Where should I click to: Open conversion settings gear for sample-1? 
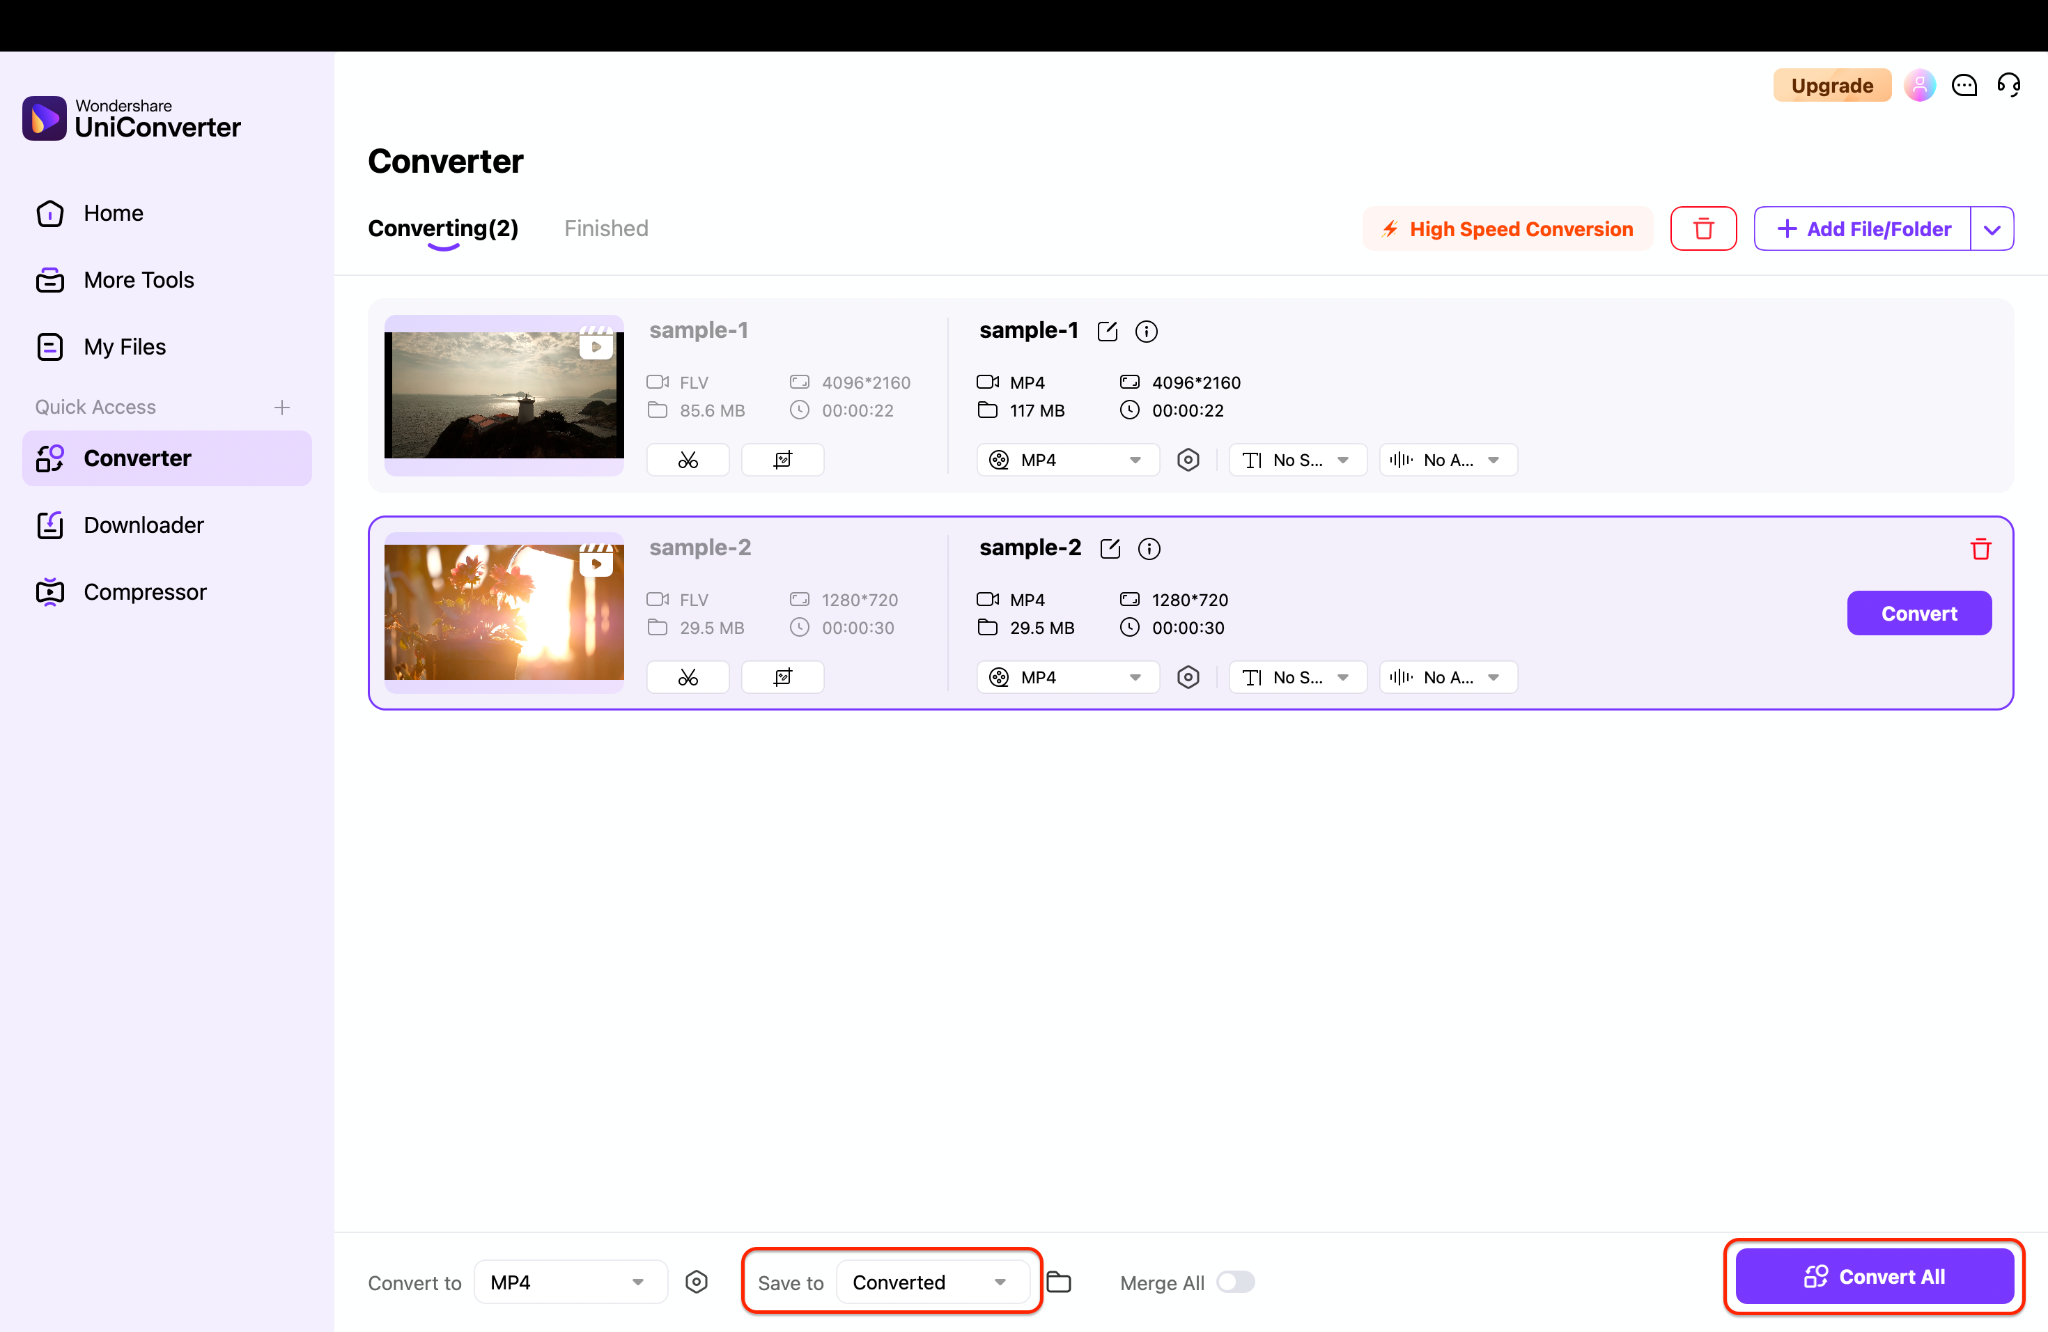point(1188,459)
